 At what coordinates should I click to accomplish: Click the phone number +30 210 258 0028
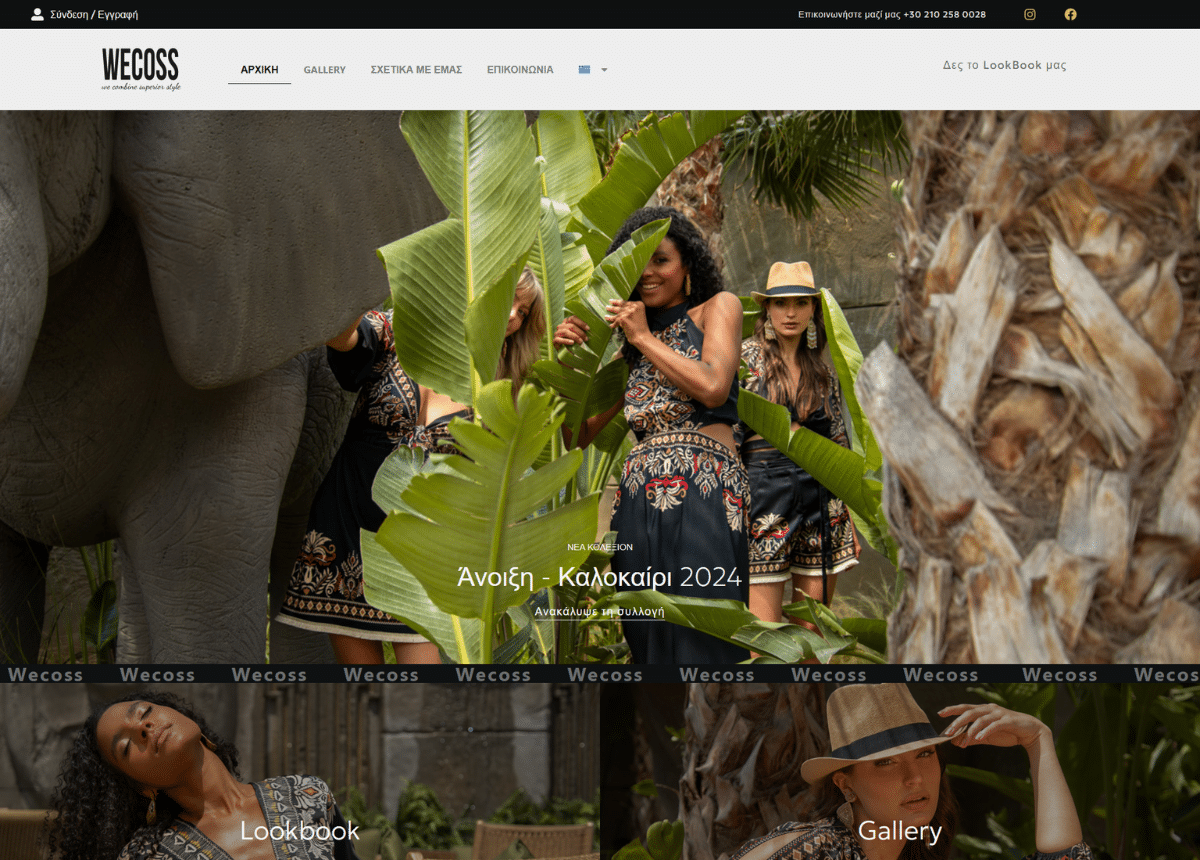944,15
